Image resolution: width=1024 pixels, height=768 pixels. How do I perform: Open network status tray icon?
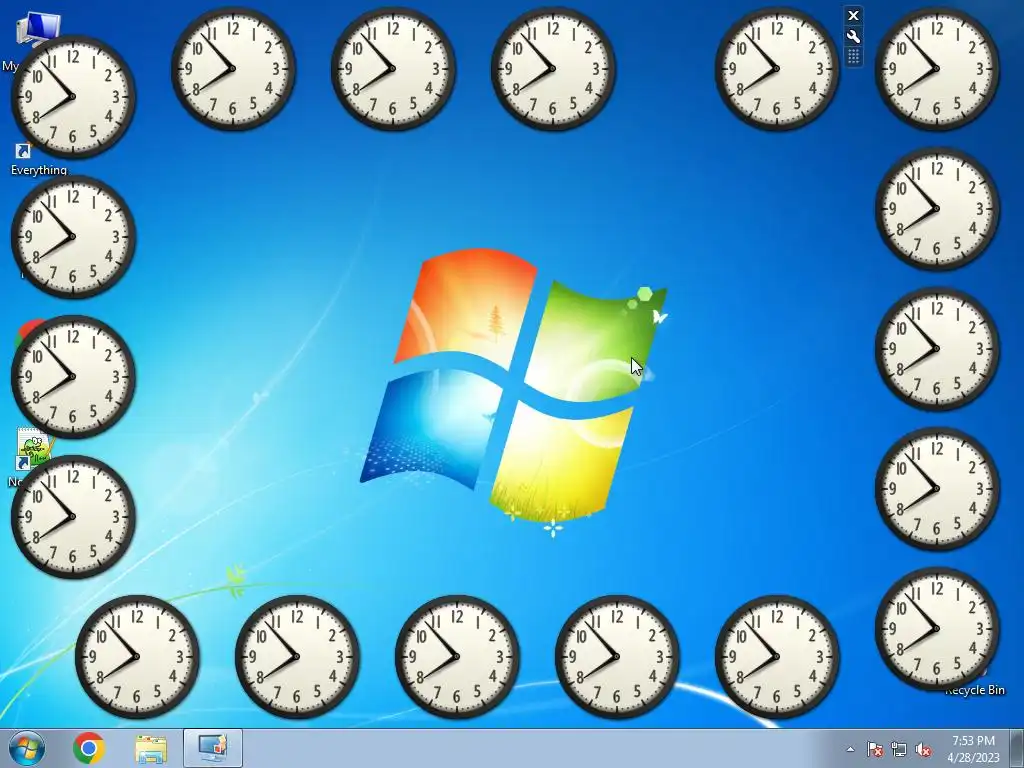(899, 749)
